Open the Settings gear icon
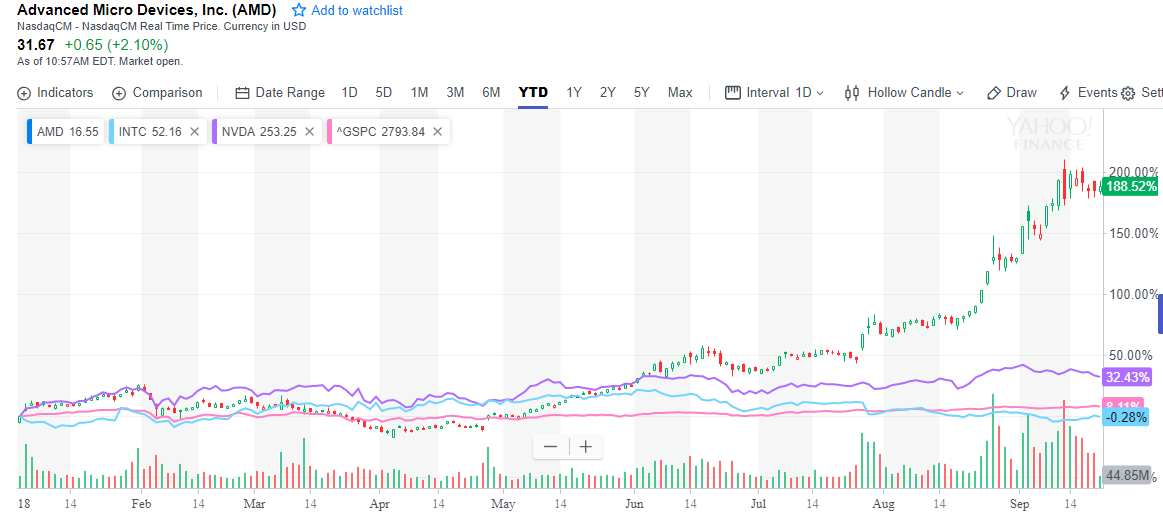The height and width of the screenshot is (519, 1163). 1128,93
